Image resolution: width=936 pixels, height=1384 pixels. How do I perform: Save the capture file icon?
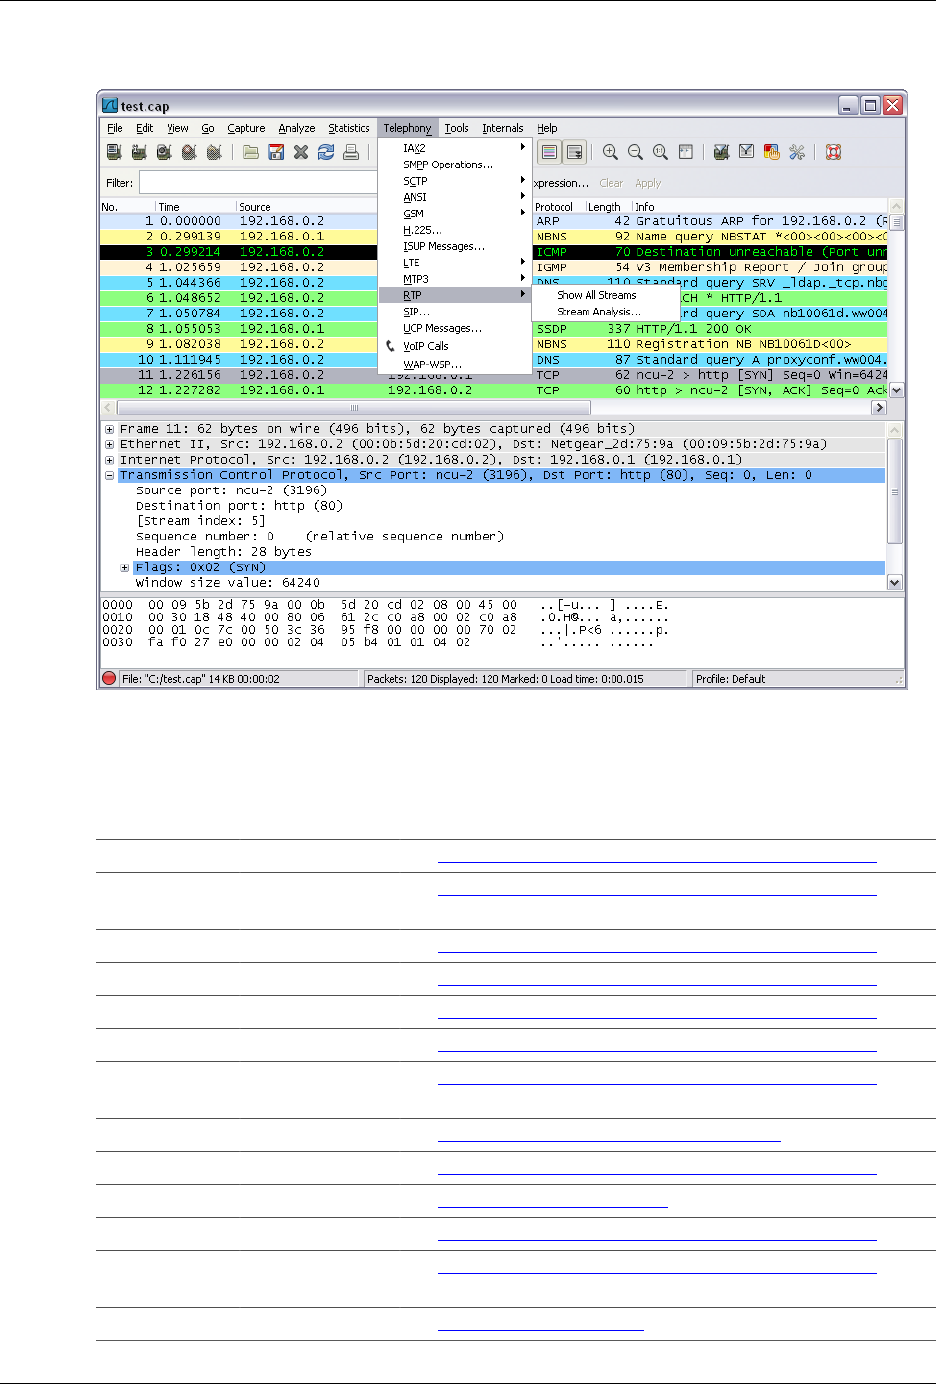click(276, 152)
